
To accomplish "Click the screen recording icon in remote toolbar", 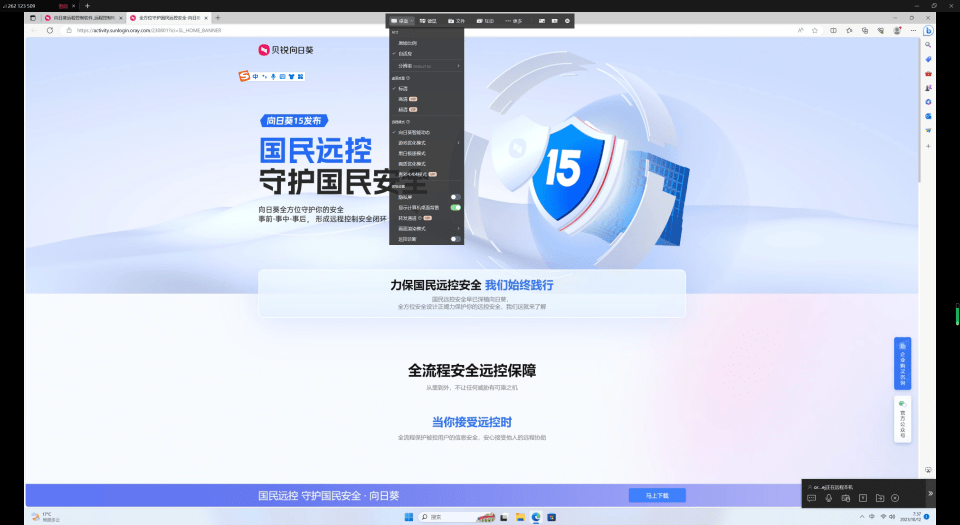I will [555, 21].
